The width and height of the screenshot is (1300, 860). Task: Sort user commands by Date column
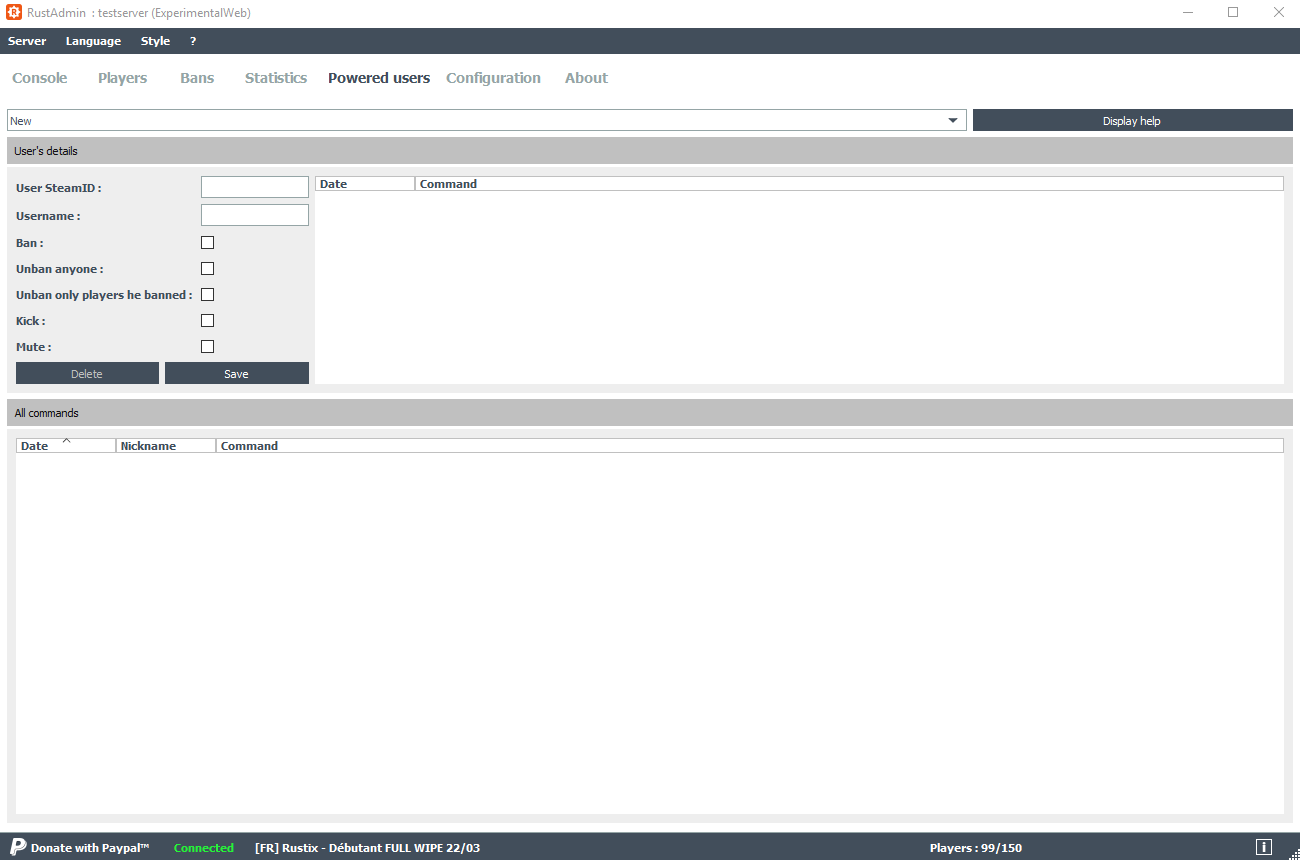365,184
